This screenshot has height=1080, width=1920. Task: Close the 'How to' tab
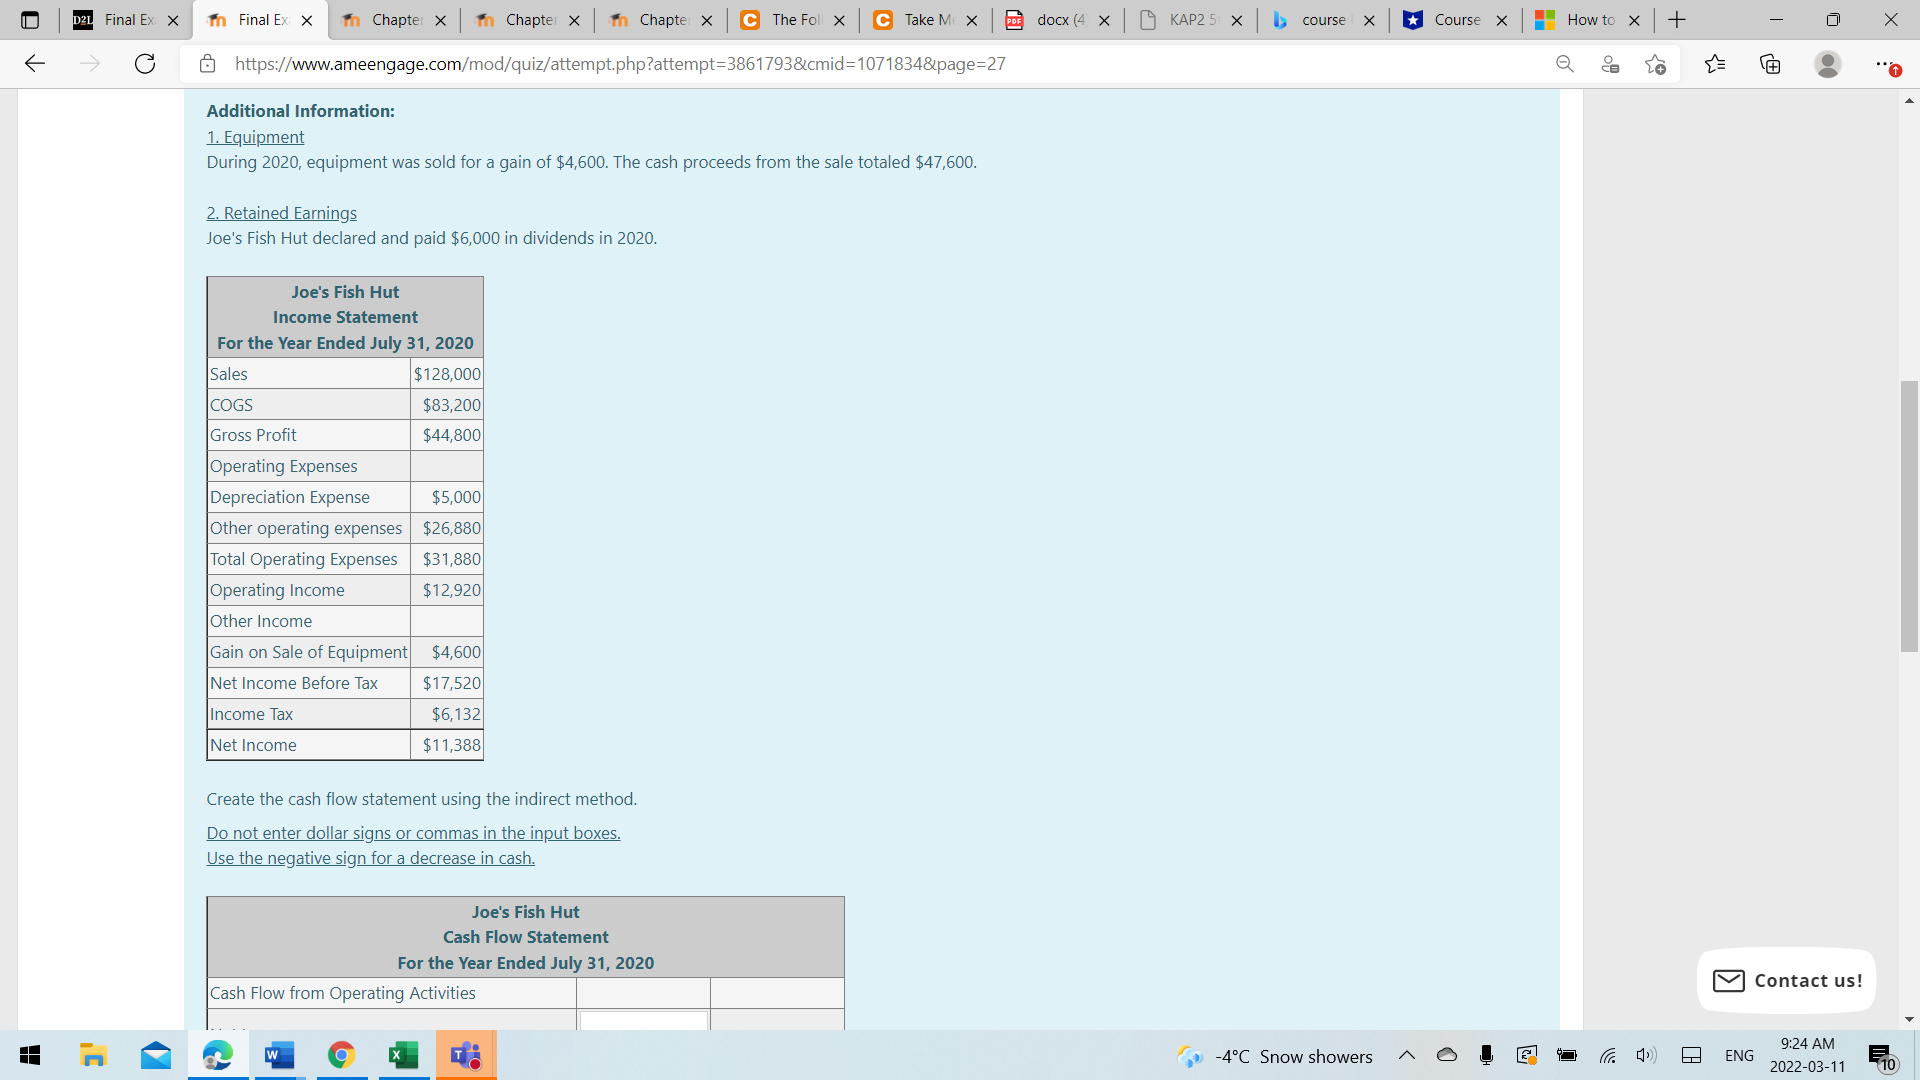pyautogui.click(x=1634, y=20)
